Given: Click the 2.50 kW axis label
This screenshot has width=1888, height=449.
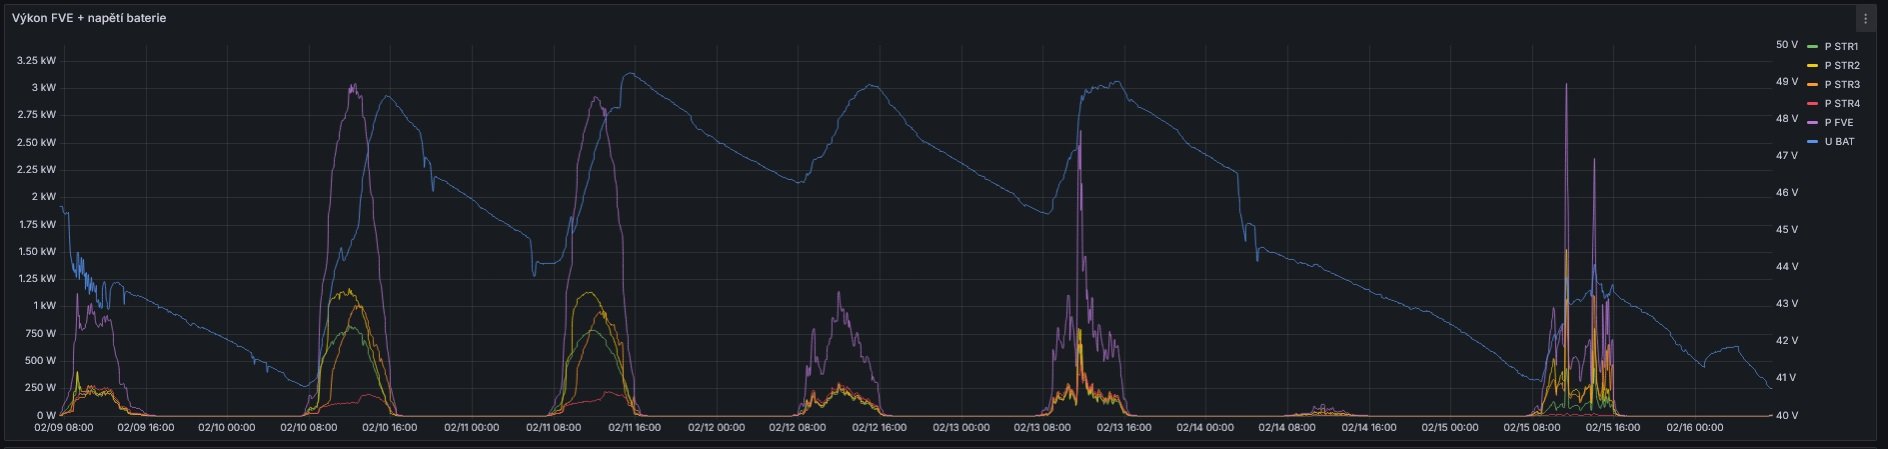Looking at the screenshot, I should tap(37, 142).
